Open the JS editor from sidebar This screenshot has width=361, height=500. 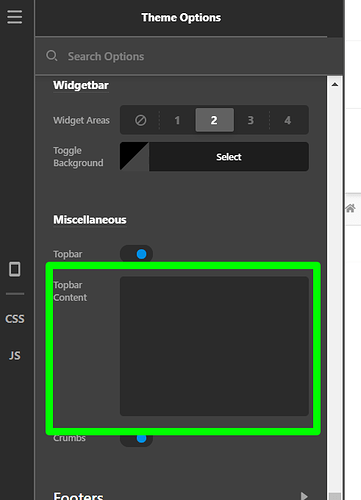tap(15, 356)
